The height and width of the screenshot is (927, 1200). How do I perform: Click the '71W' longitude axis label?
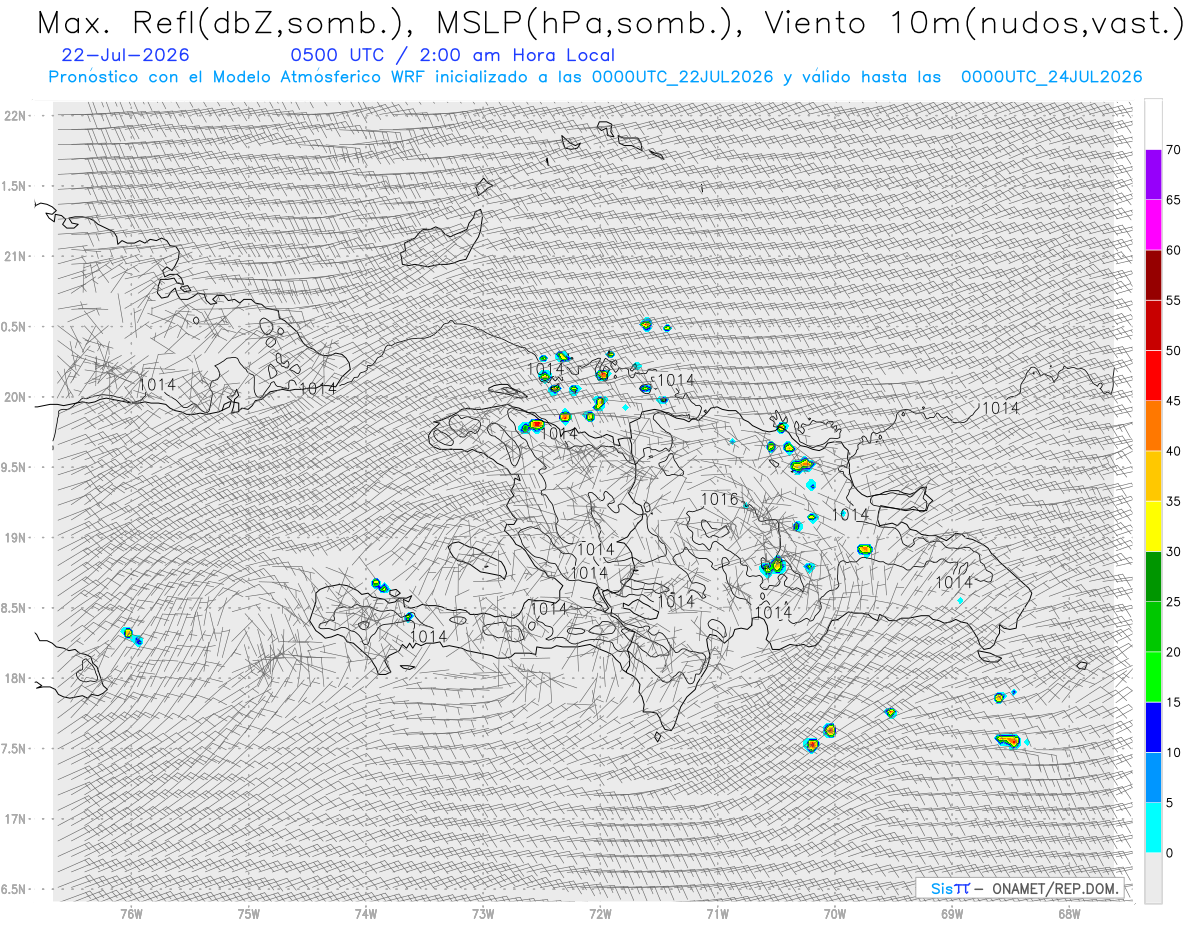point(717,915)
